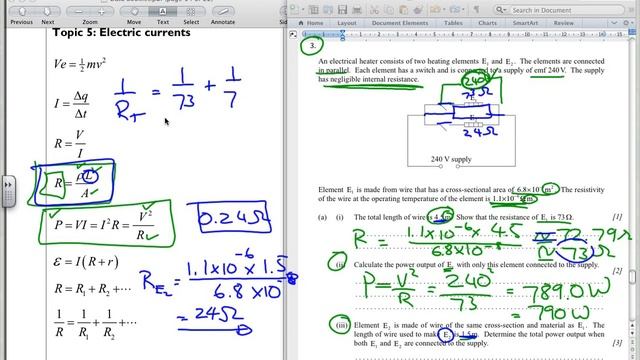
Task: Open Review ribbon tab
Action: 563,23
